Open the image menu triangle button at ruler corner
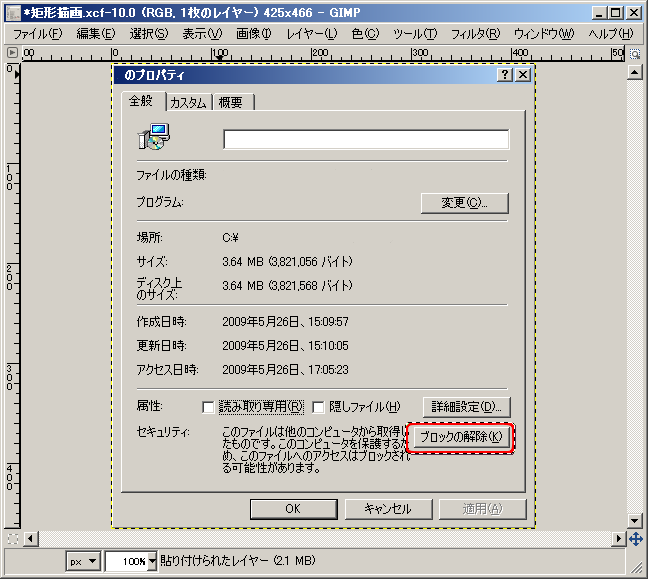The image size is (648, 579). (12, 52)
